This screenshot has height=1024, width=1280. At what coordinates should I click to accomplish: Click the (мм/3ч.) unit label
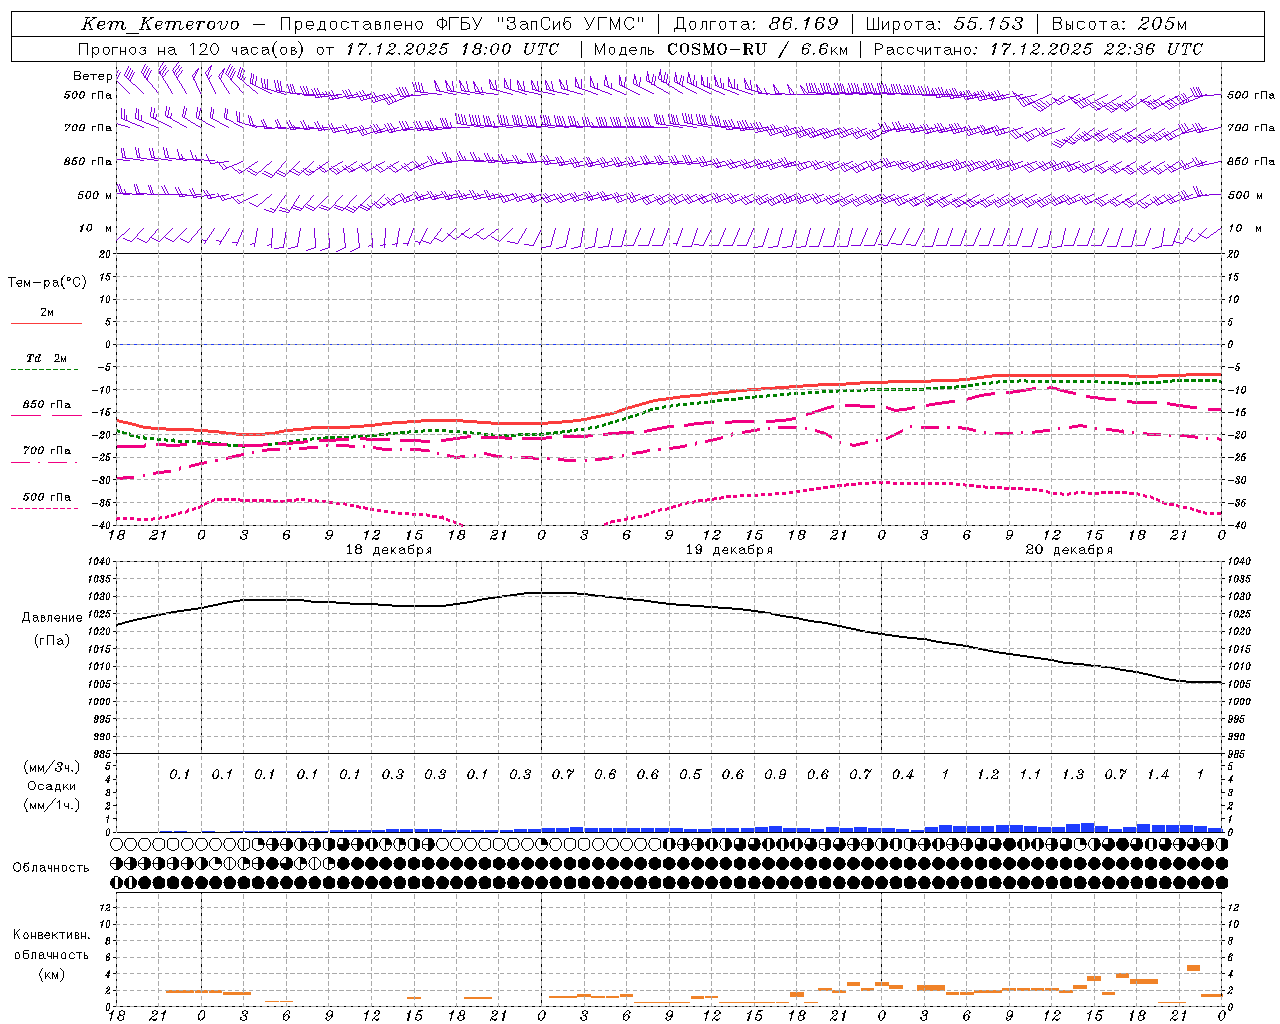pos(51,767)
